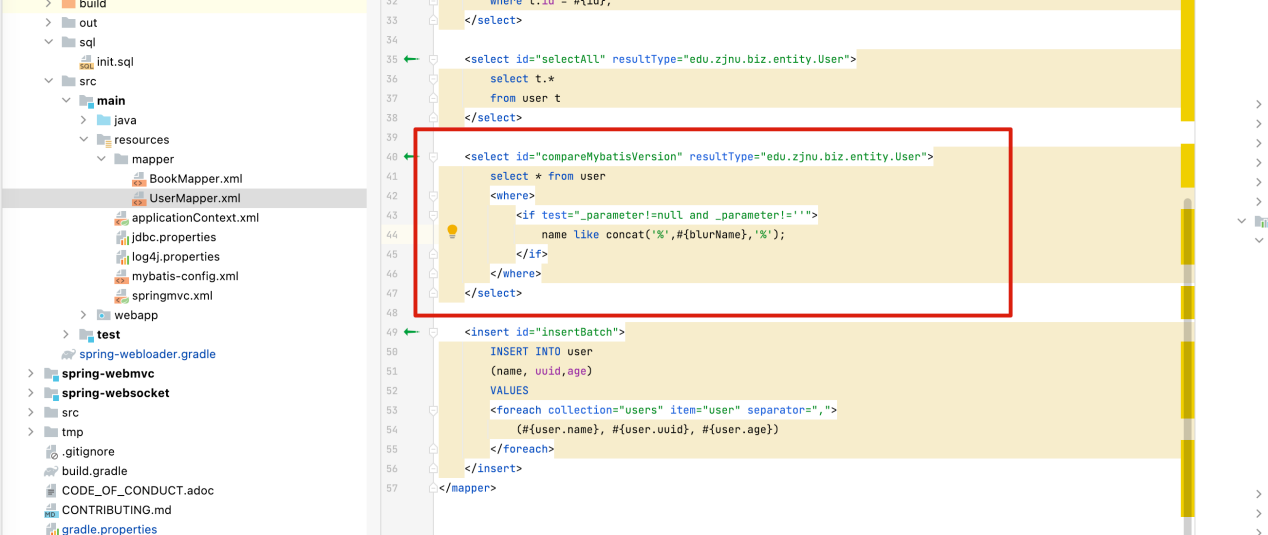This screenshot has height=535, width=1268.
Task: Open applicationContext.xml from the tree
Action: click(195, 218)
